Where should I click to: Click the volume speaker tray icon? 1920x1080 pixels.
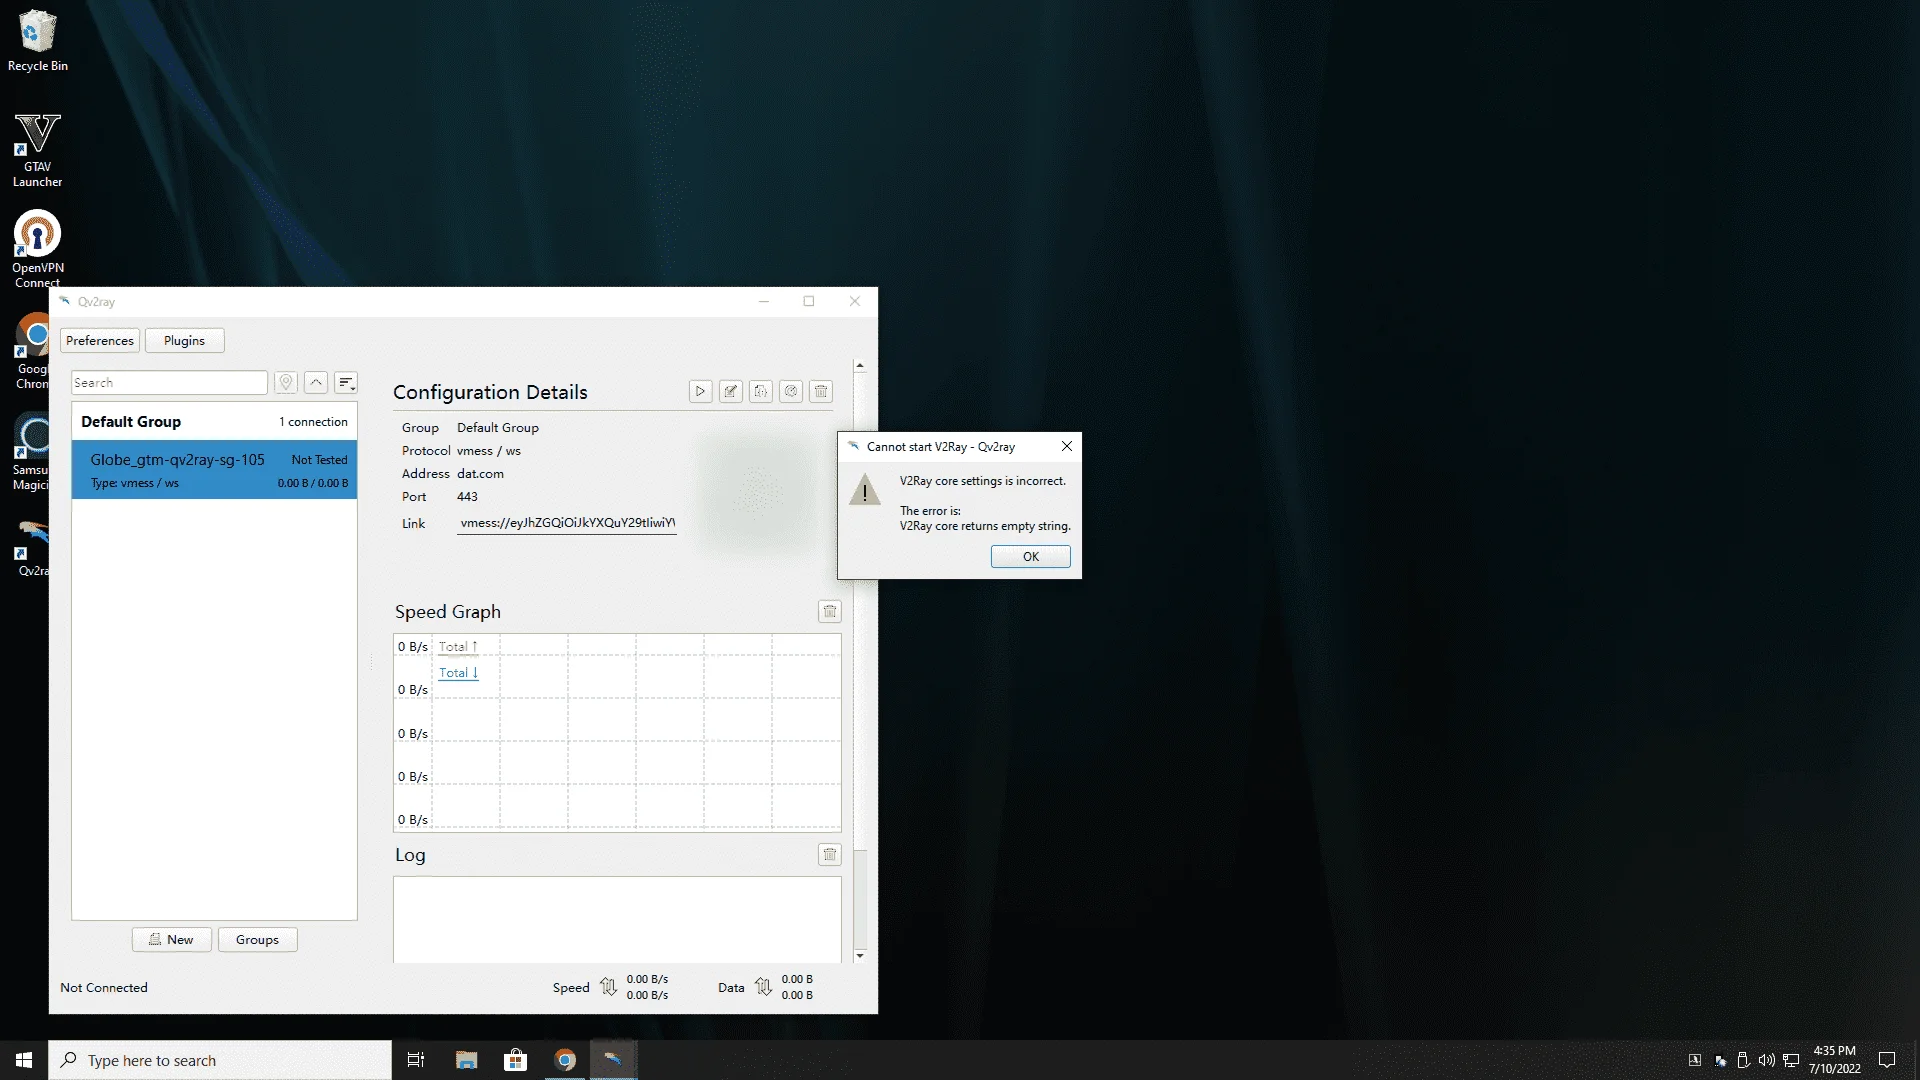pos(1766,1060)
